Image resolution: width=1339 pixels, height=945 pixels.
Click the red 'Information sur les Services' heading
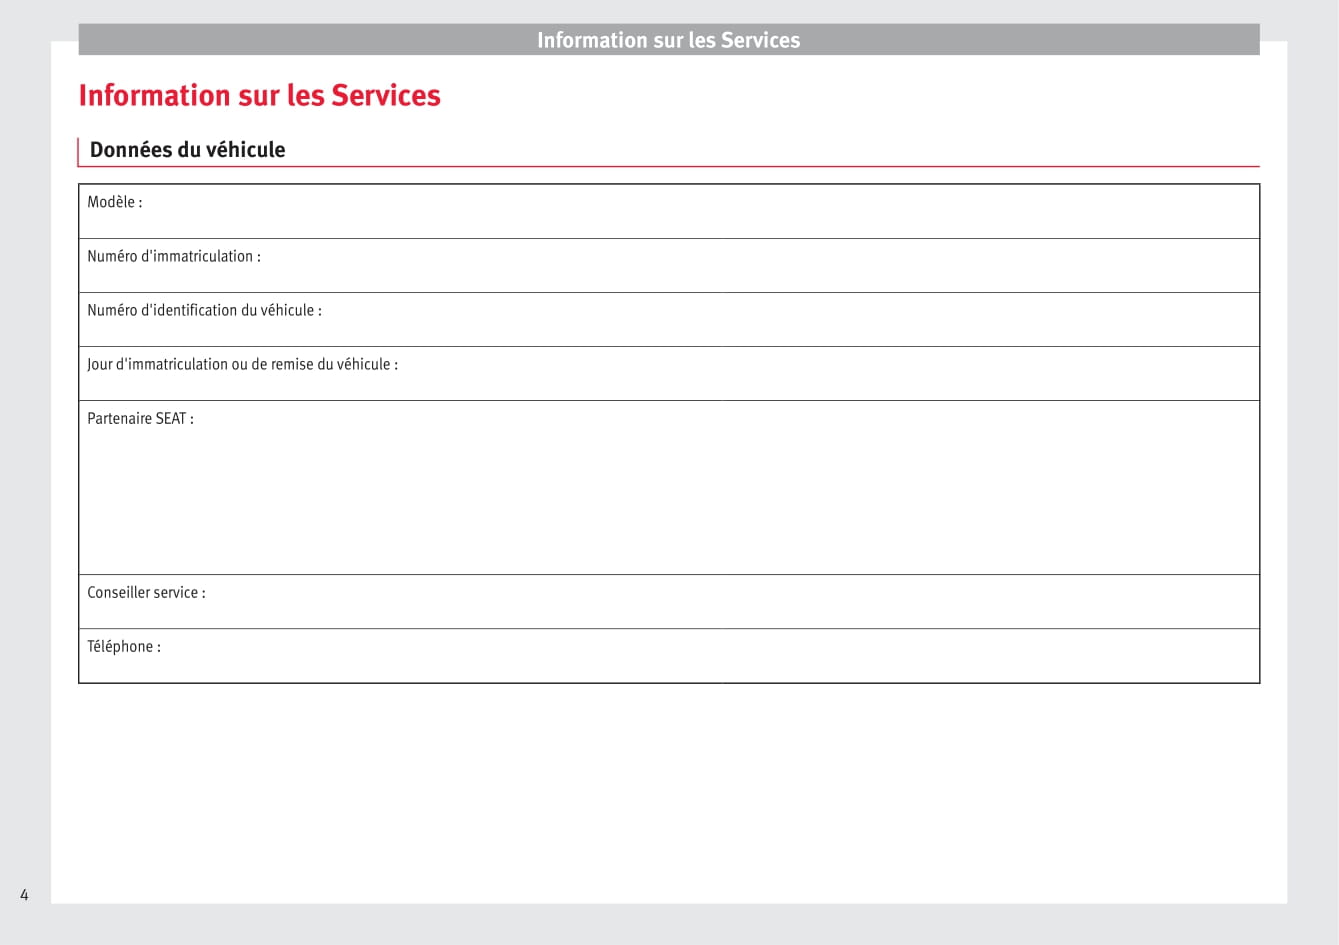click(259, 95)
